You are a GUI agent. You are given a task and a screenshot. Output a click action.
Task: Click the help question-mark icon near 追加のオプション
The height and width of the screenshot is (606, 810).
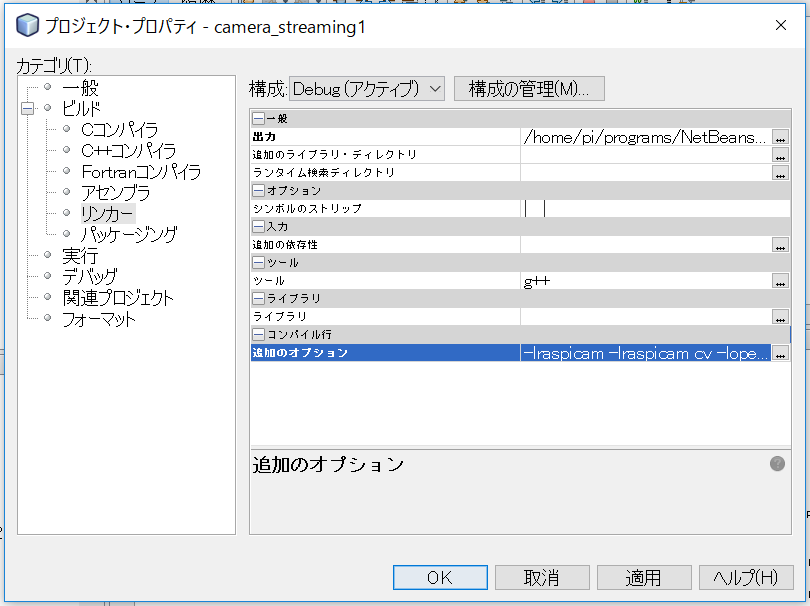[777, 462]
